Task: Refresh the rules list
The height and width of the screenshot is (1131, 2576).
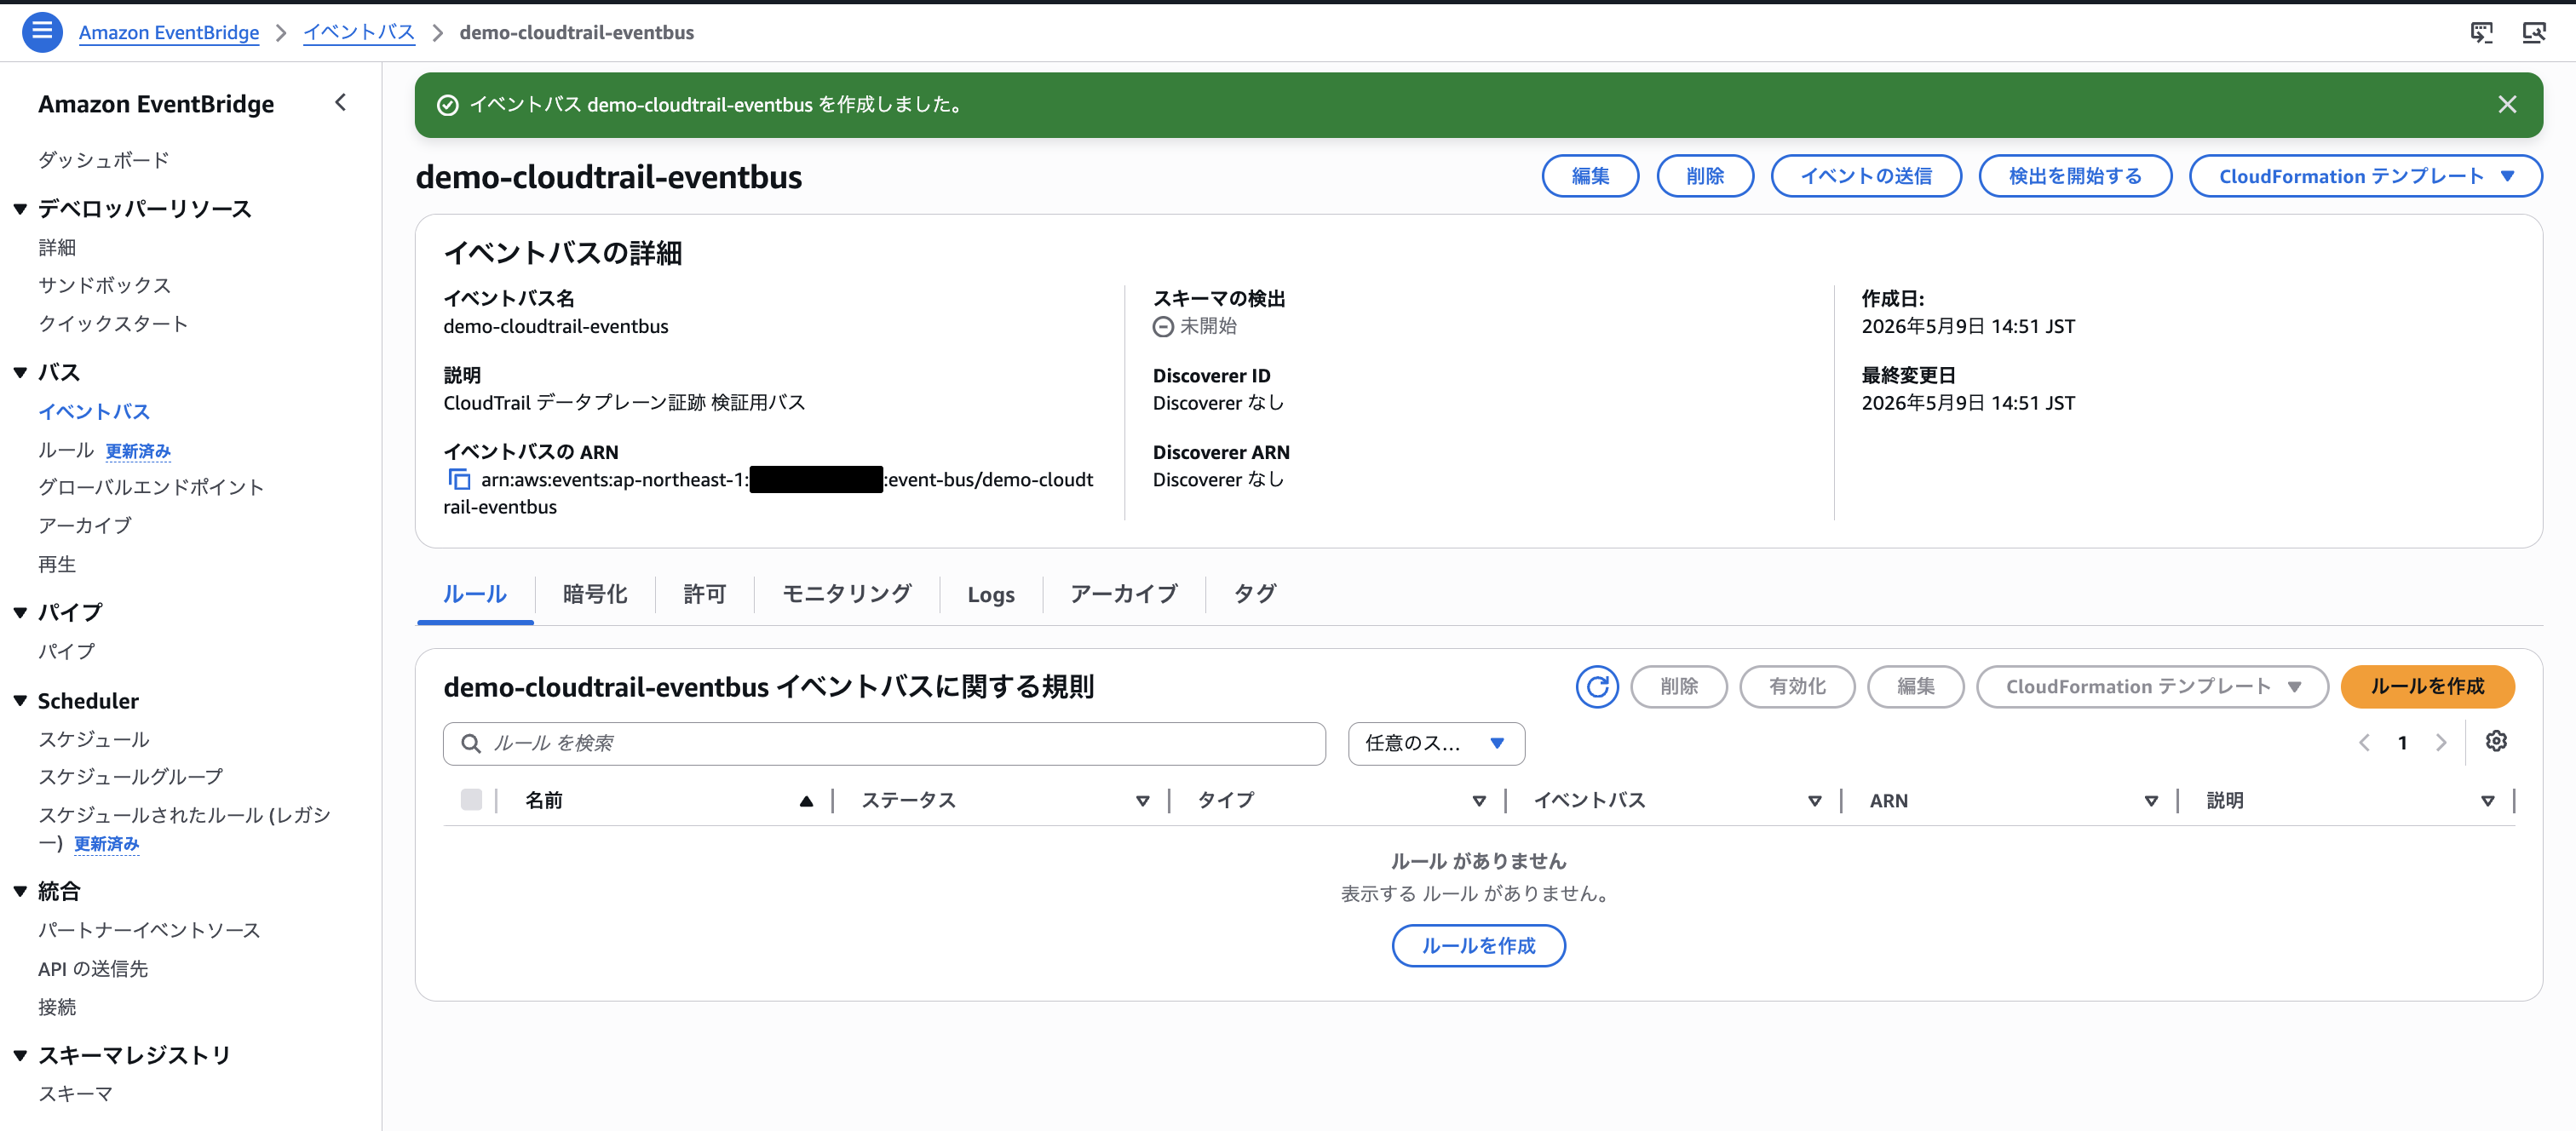Action: (1596, 686)
